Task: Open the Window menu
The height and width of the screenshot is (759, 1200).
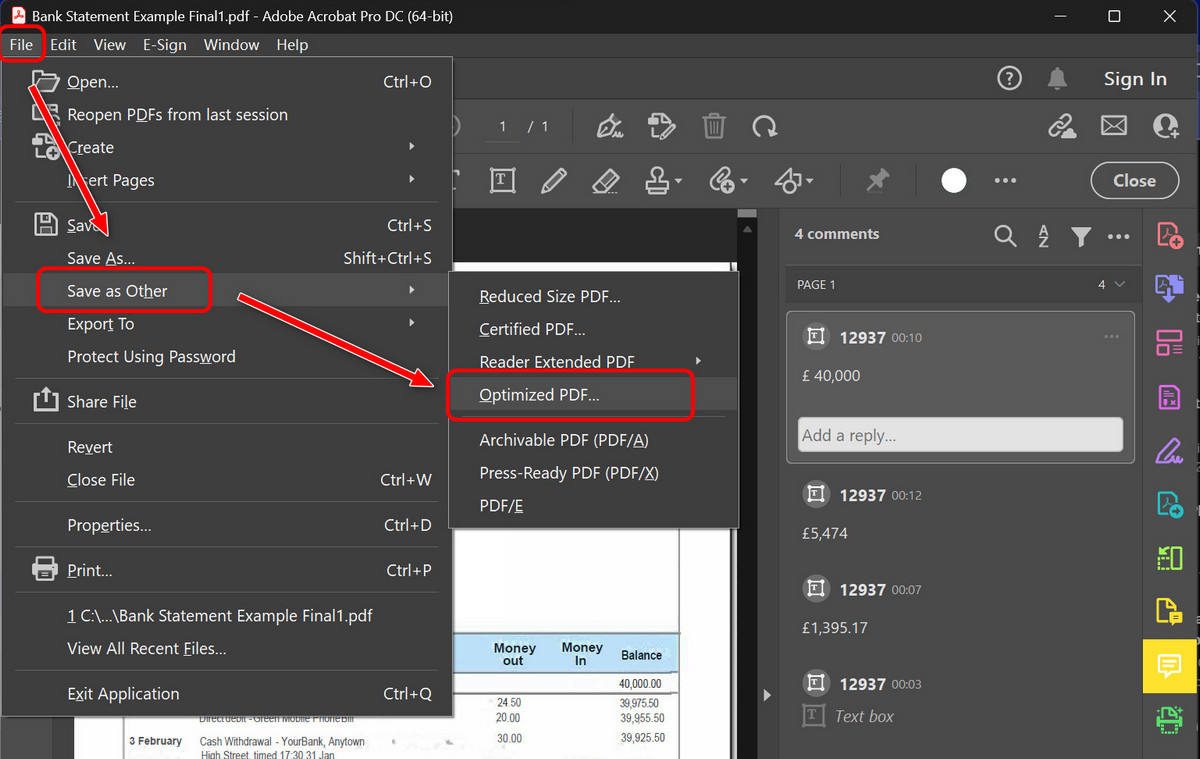Action: [231, 44]
